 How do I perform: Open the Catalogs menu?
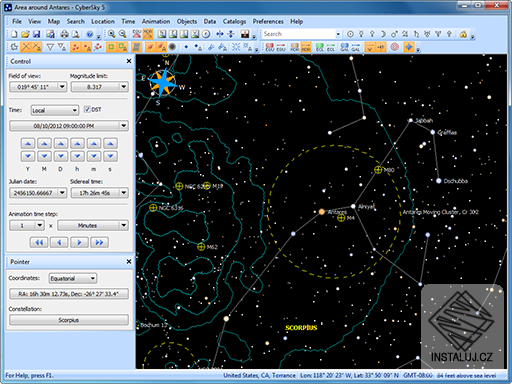point(234,21)
